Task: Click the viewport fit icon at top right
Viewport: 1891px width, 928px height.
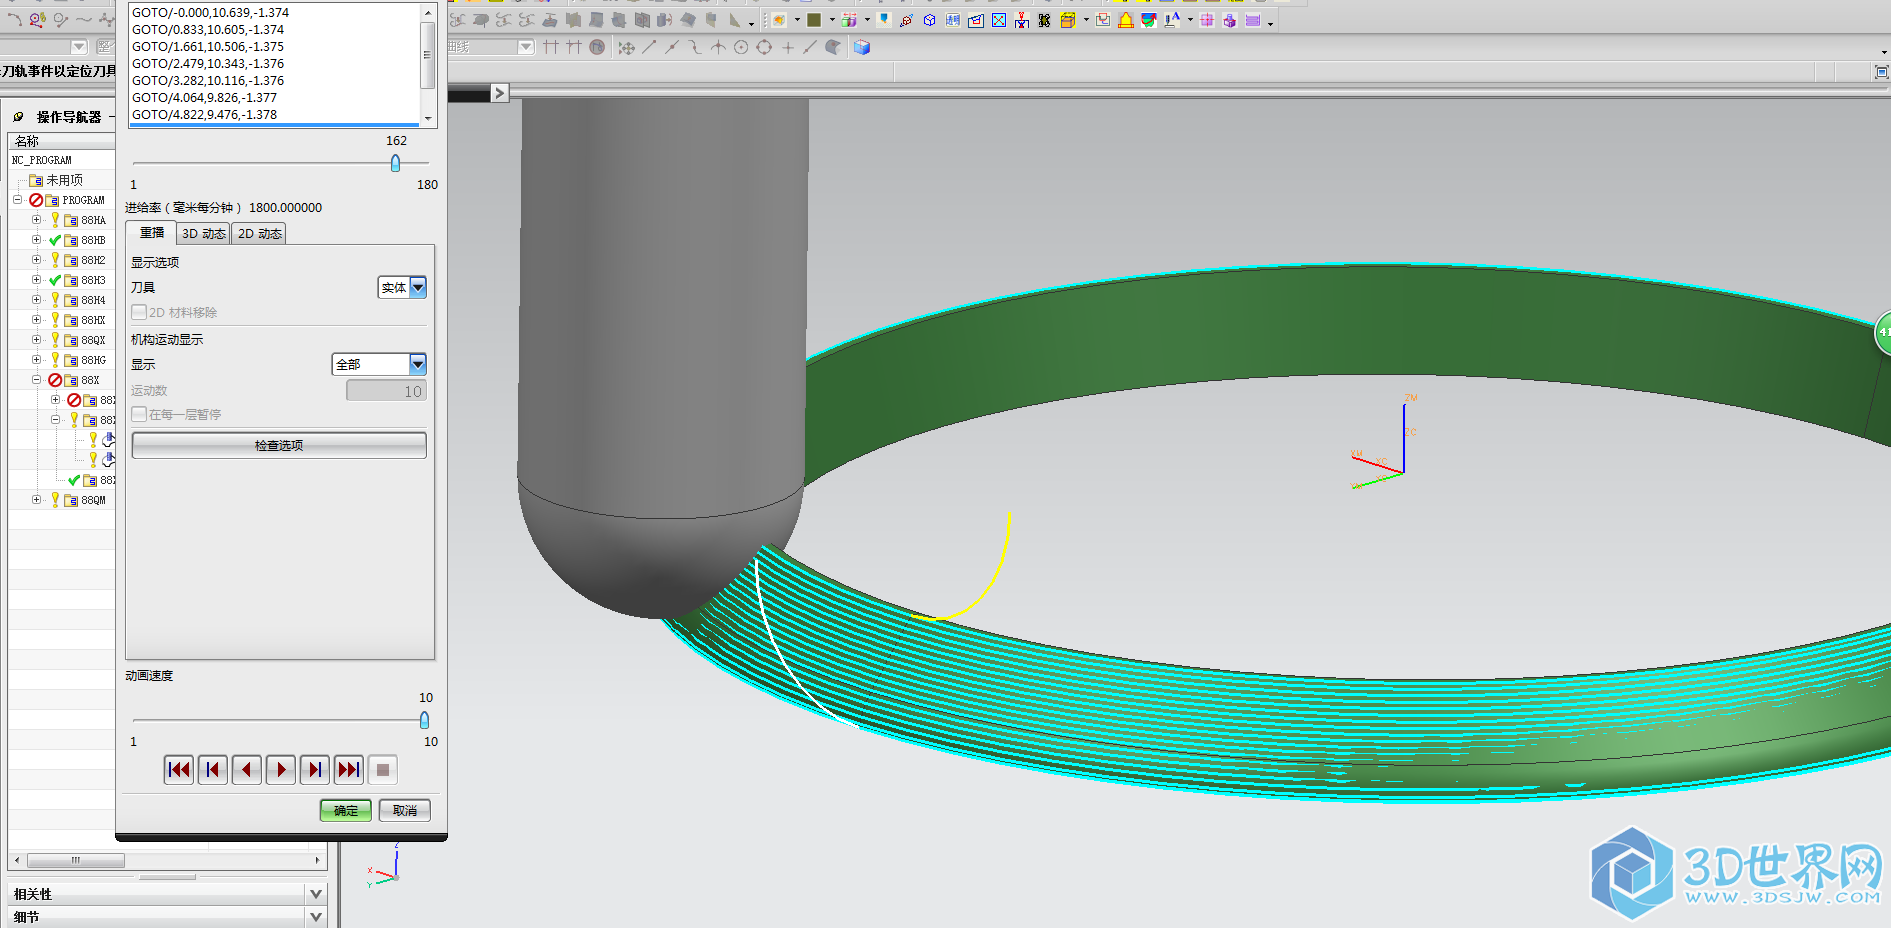Action: click(x=1881, y=72)
